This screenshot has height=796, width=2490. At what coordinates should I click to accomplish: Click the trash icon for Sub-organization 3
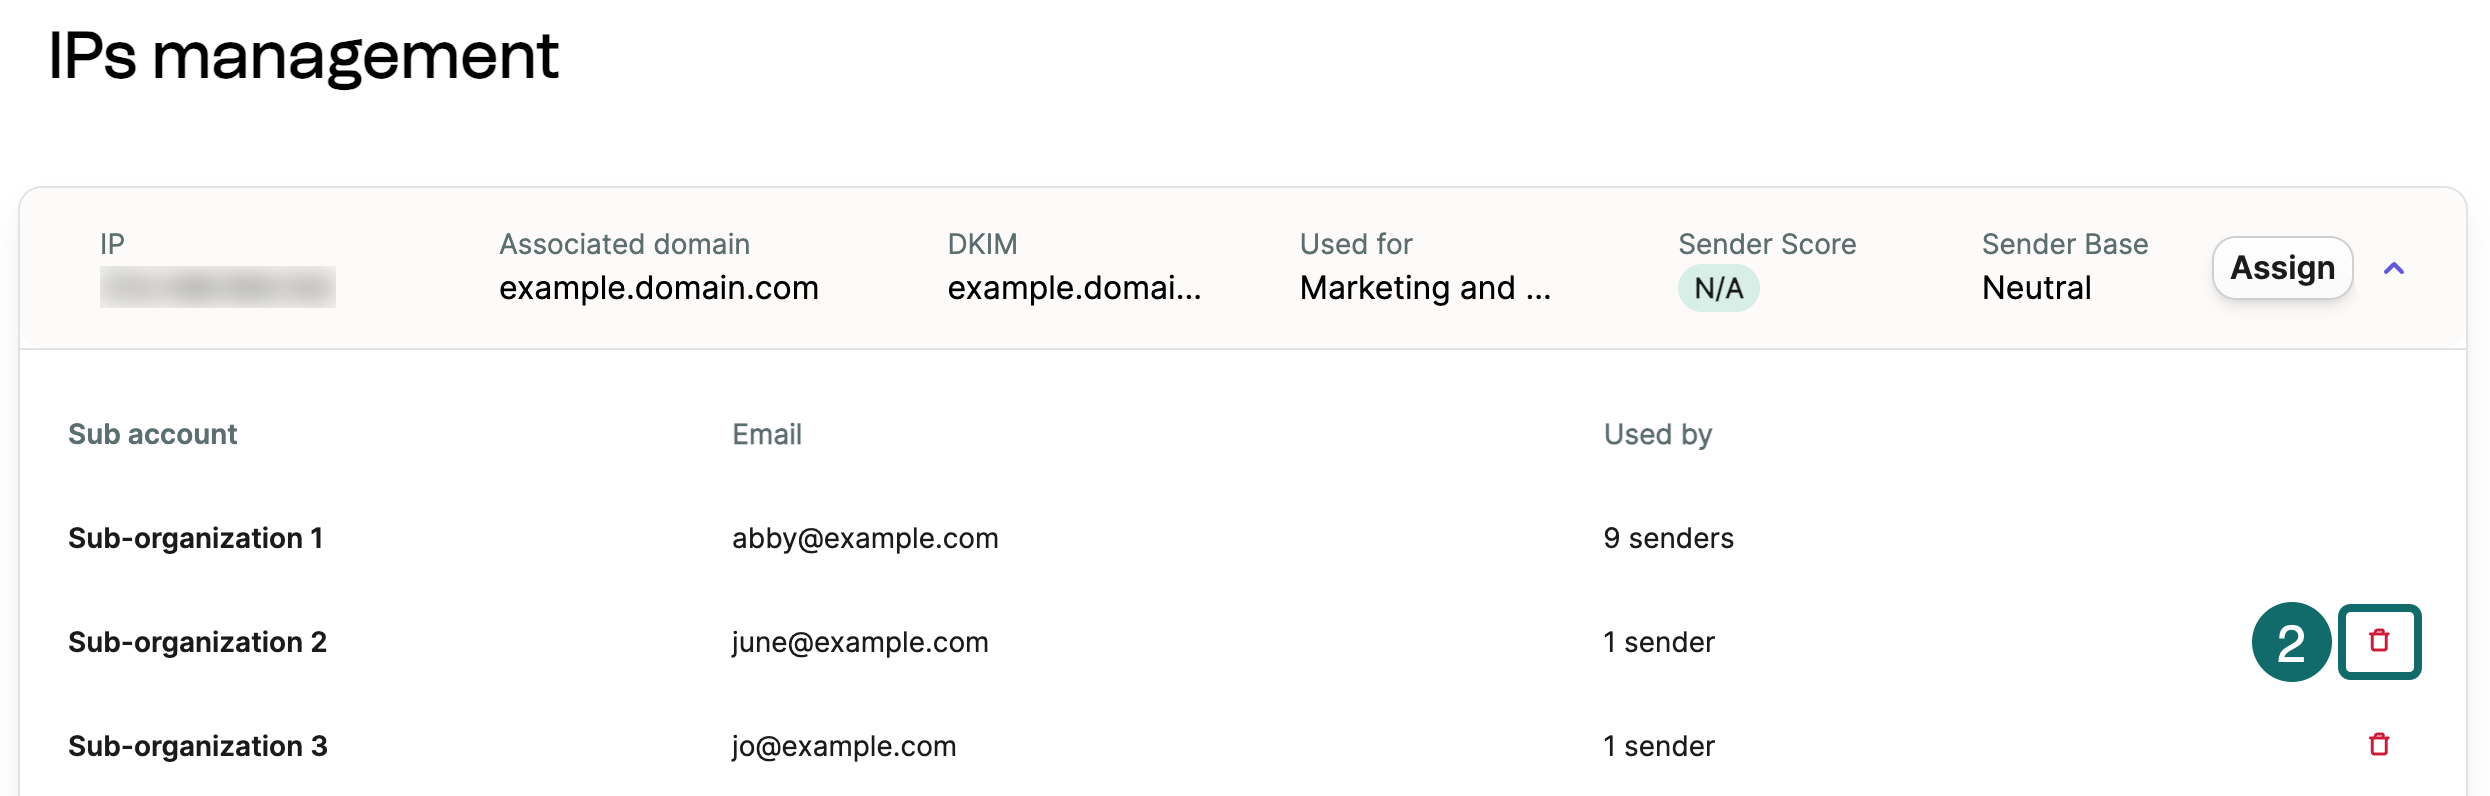[x=2379, y=744]
